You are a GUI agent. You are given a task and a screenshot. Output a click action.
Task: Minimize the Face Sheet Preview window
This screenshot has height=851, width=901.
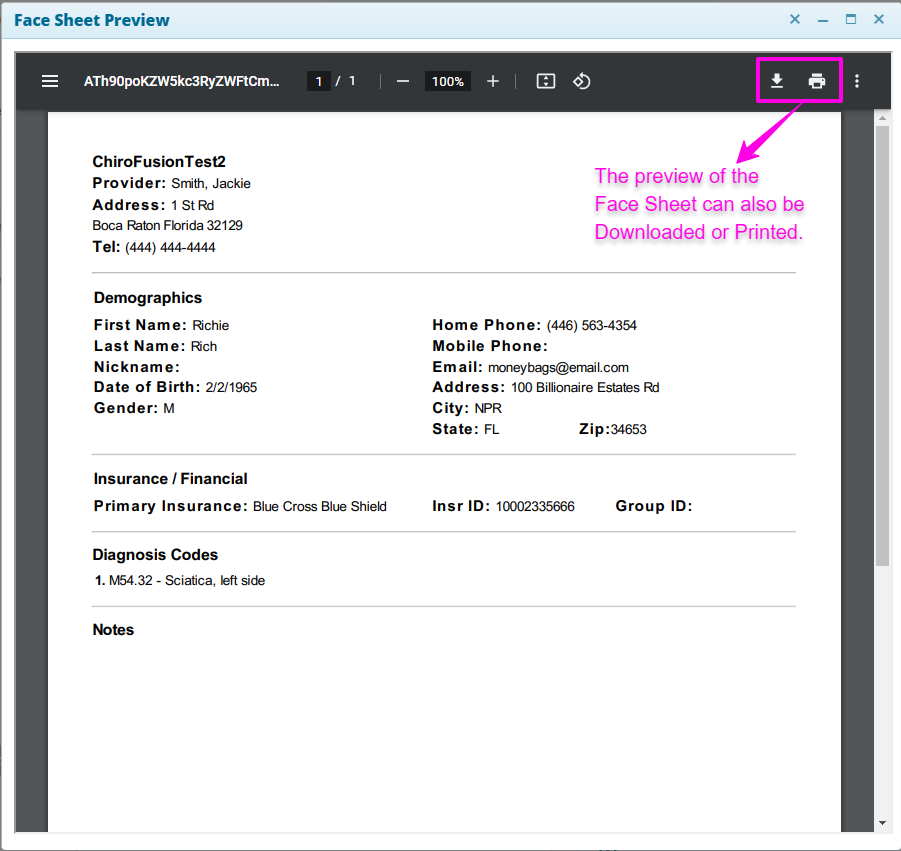coord(823,20)
